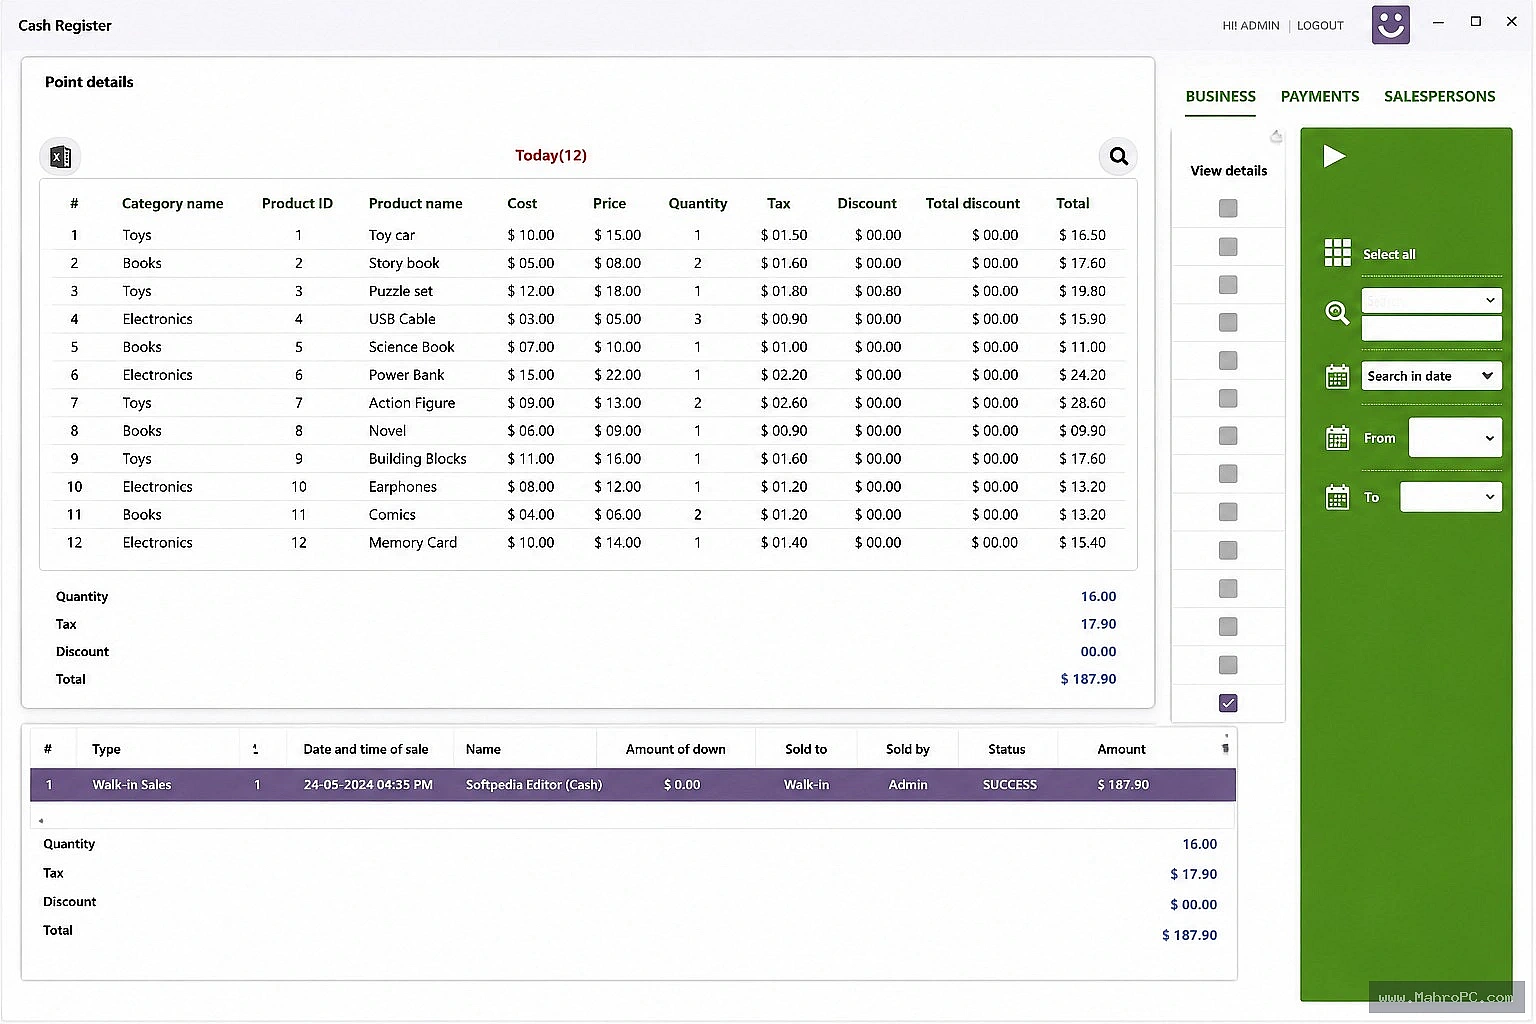Click the small arrow icon above View details
The image size is (1536, 1024).
1276,136
